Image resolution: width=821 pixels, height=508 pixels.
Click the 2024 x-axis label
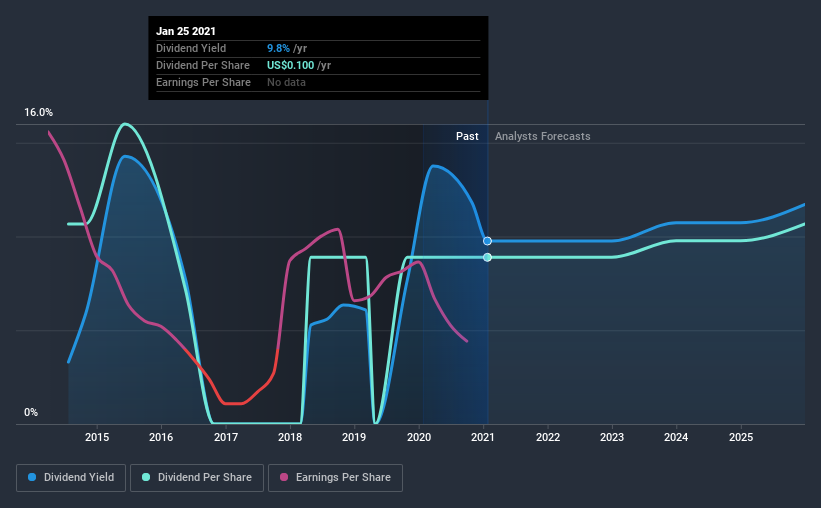[676, 437]
